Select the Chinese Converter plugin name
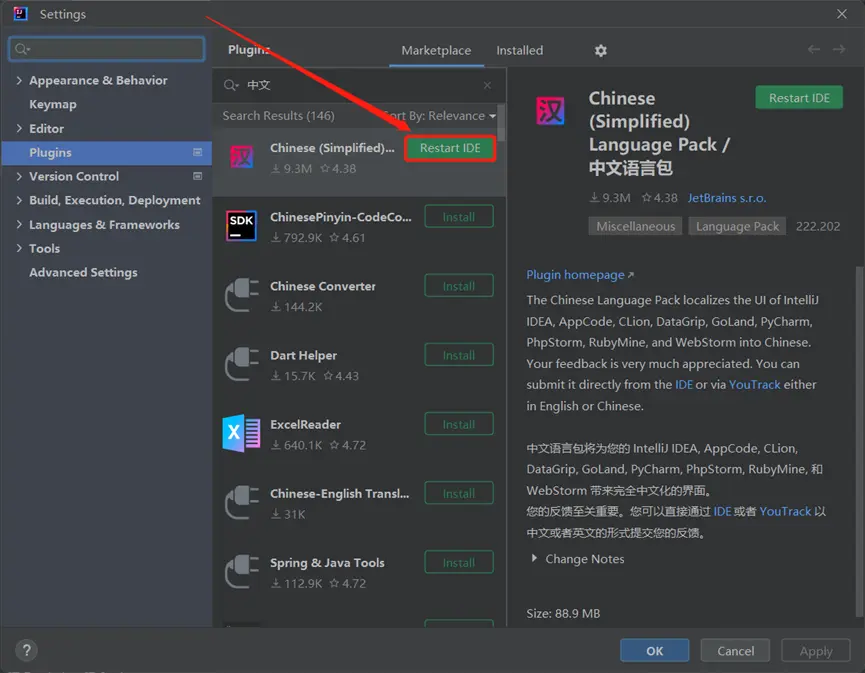The width and height of the screenshot is (865, 673). point(323,286)
